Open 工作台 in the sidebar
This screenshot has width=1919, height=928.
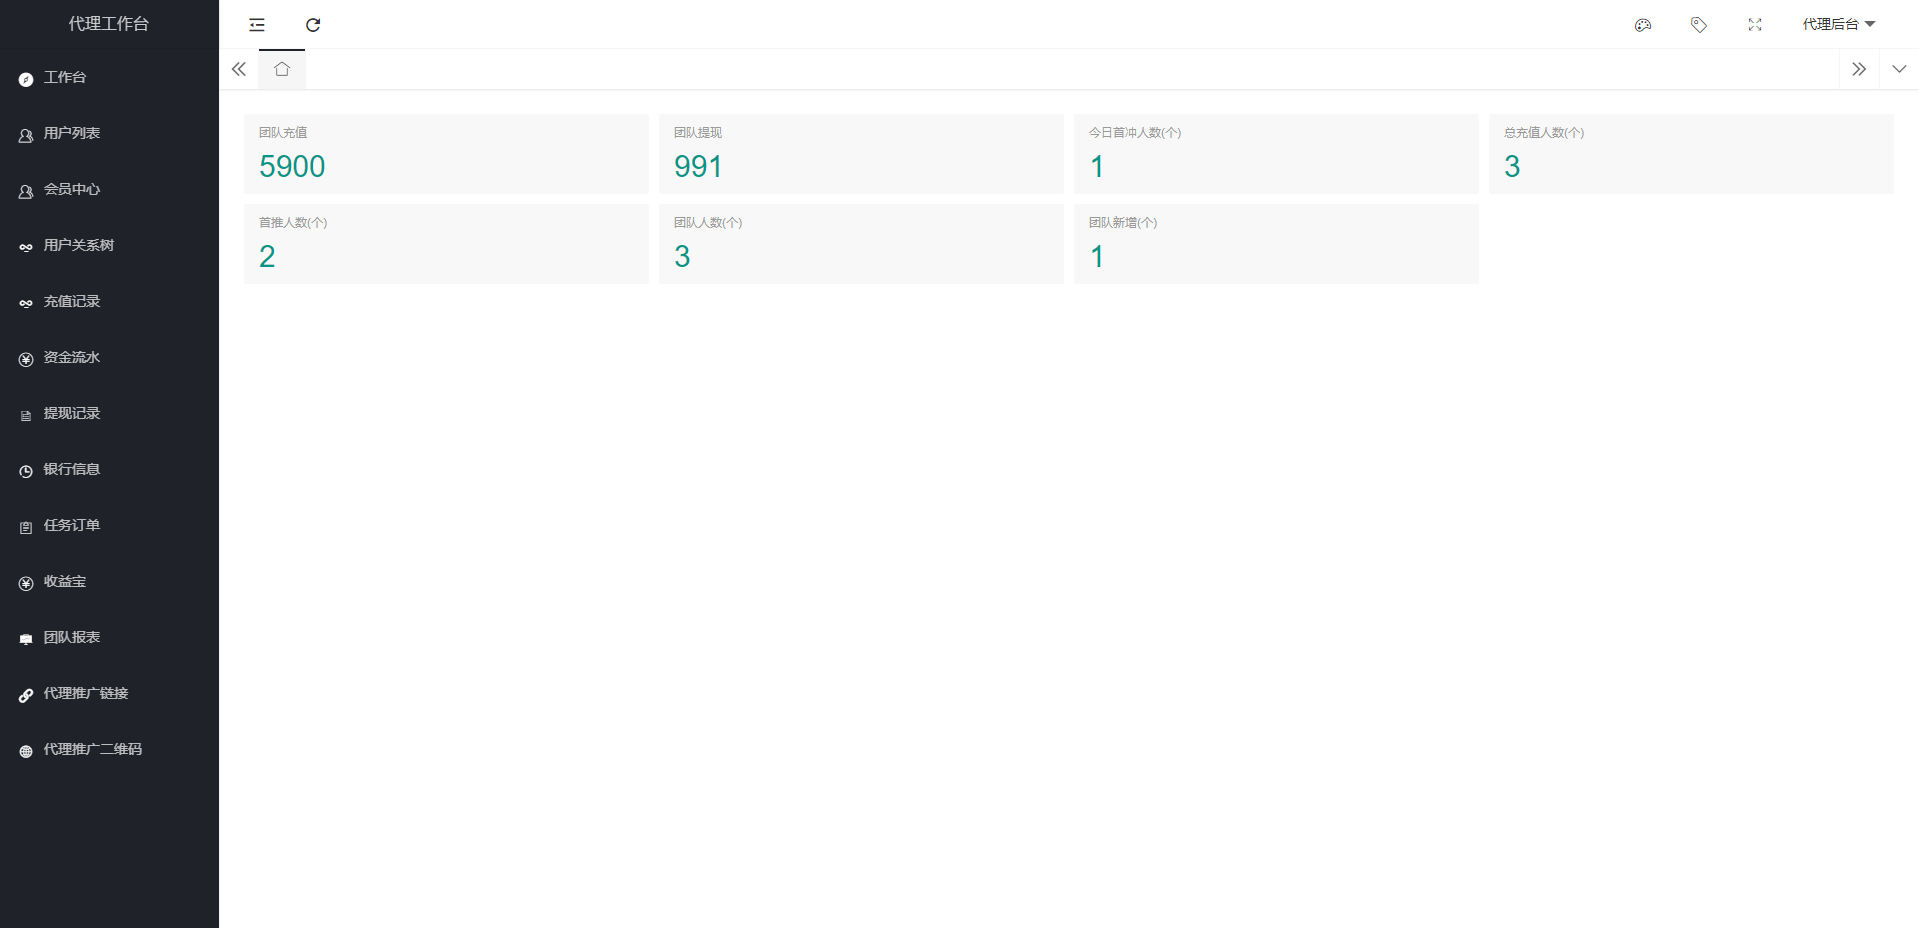[x=65, y=78]
